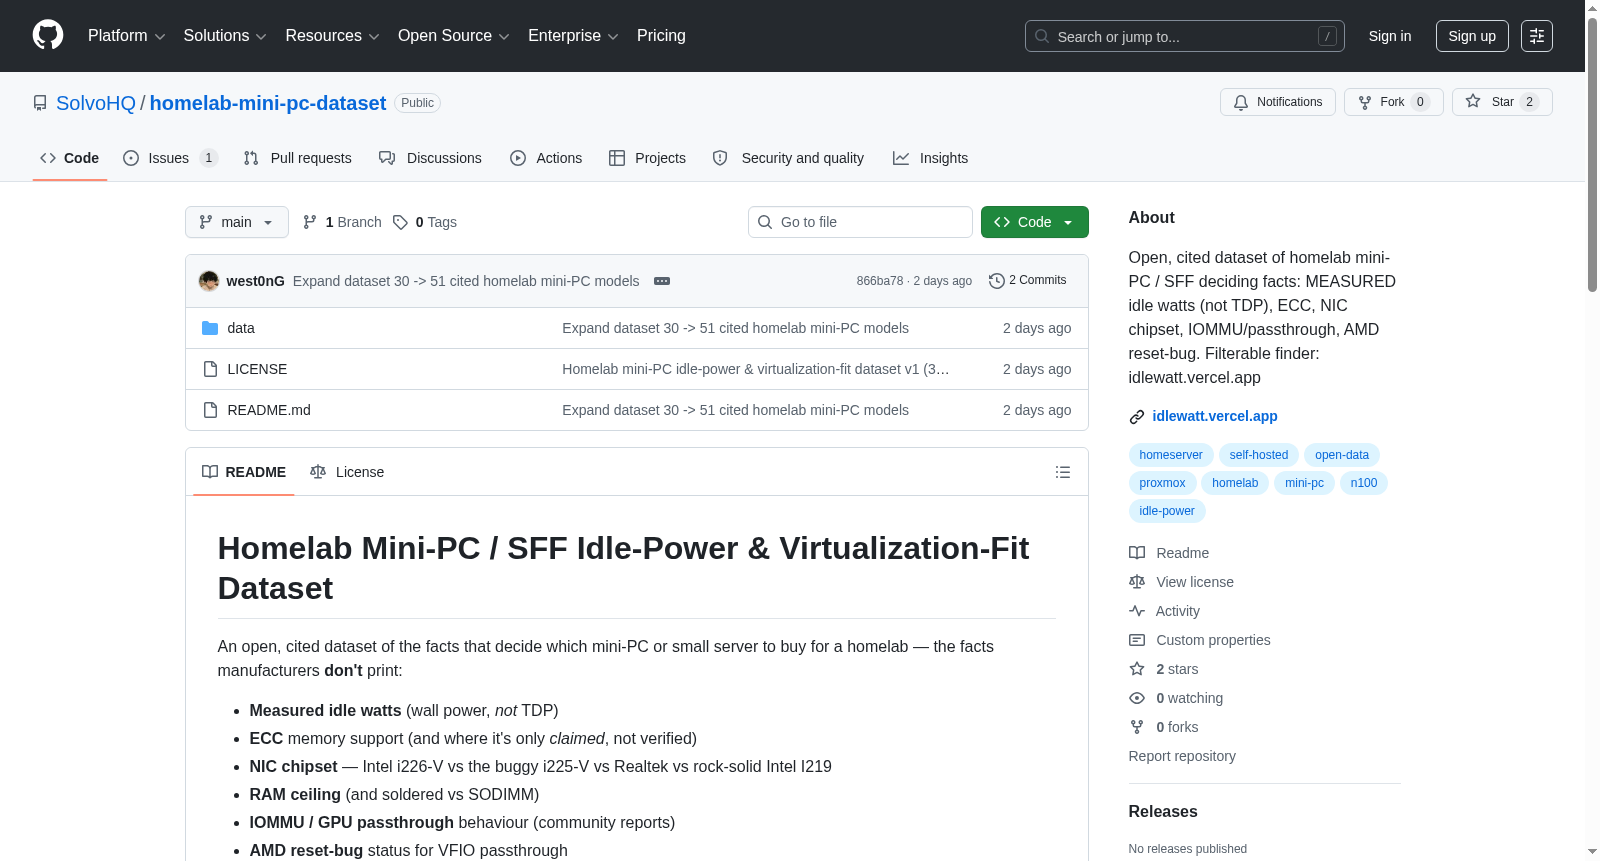
Task: Click the Notifications bell button
Action: click(x=1277, y=102)
